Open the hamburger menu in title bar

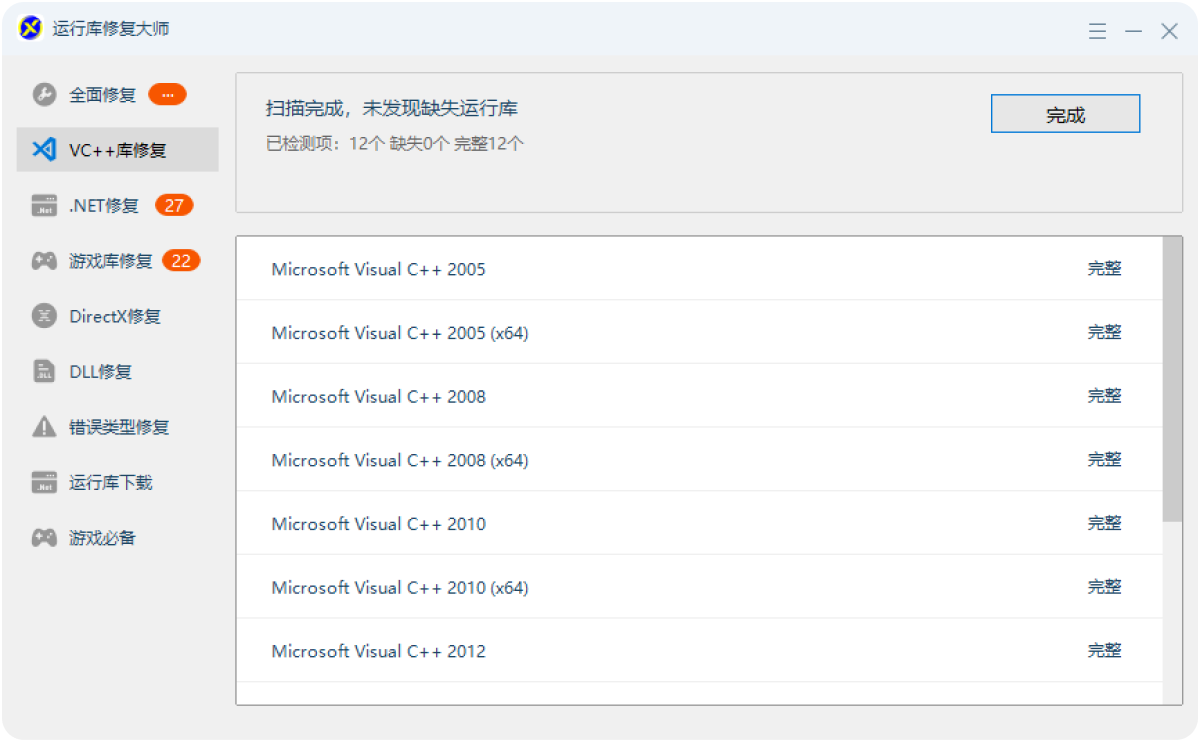coord(1097,31)
